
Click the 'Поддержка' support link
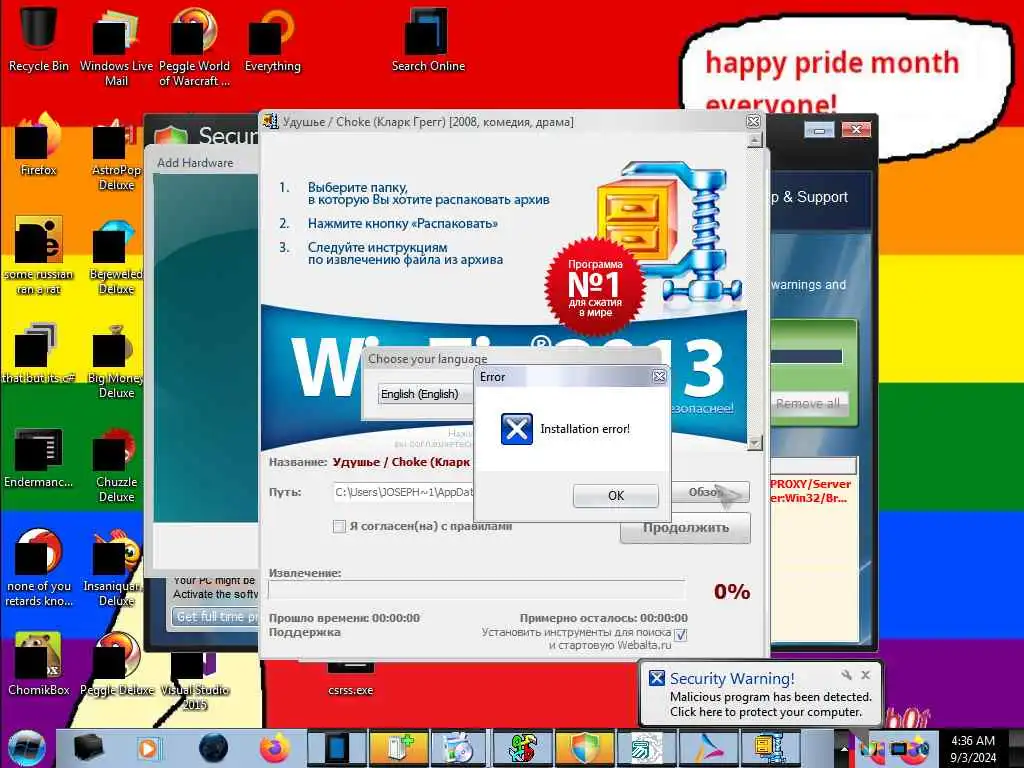pos(304,632)
